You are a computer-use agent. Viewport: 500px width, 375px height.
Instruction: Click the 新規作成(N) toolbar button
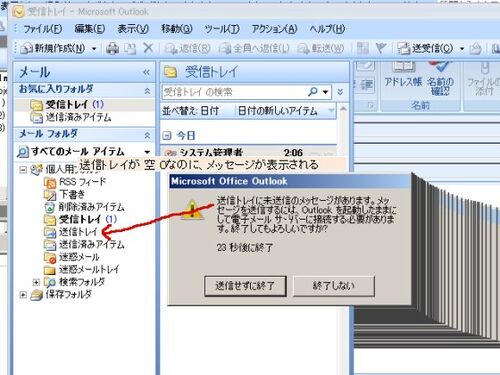pos(53,49)
